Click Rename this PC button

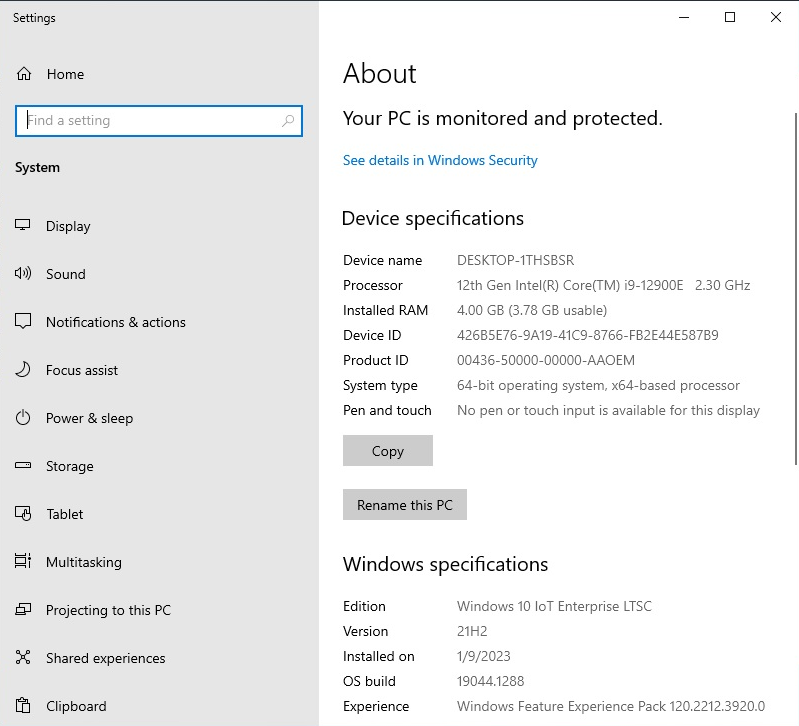(x=405, y=504)
